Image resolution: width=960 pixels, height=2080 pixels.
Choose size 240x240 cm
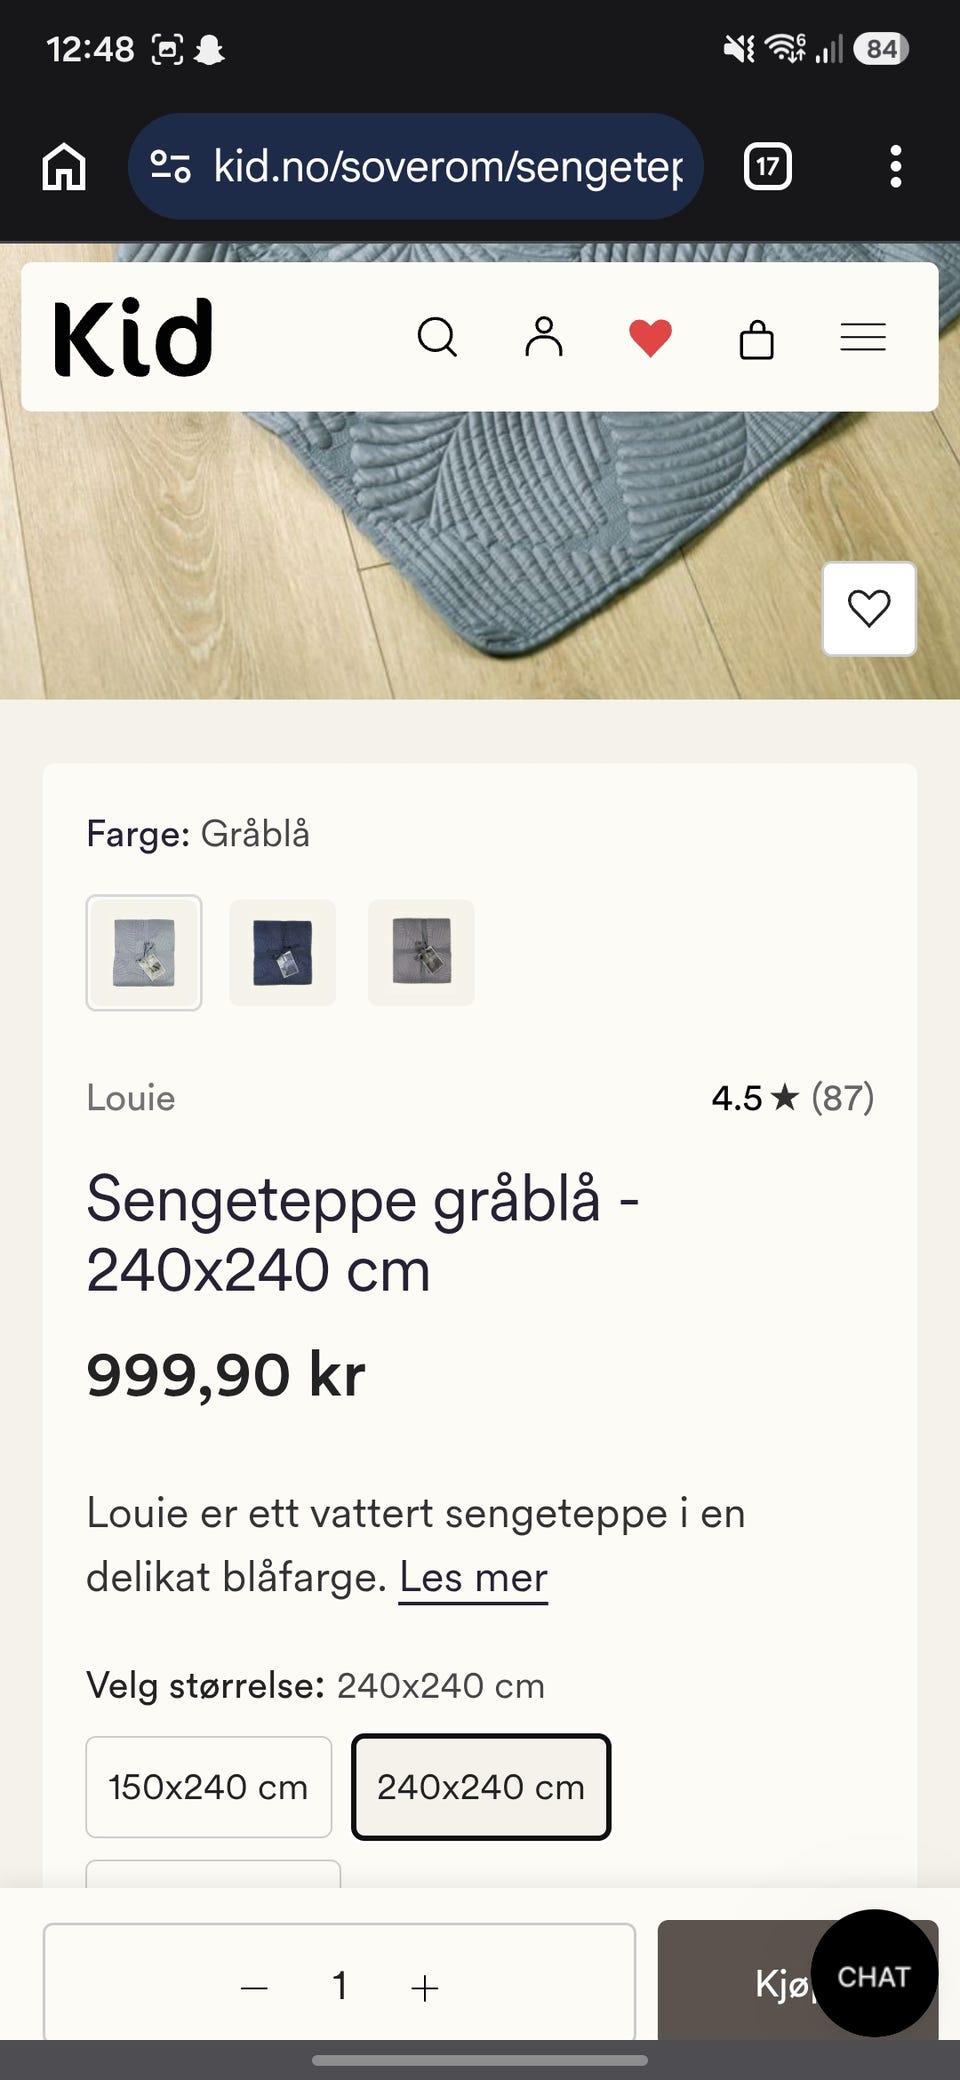[481, 1787]
